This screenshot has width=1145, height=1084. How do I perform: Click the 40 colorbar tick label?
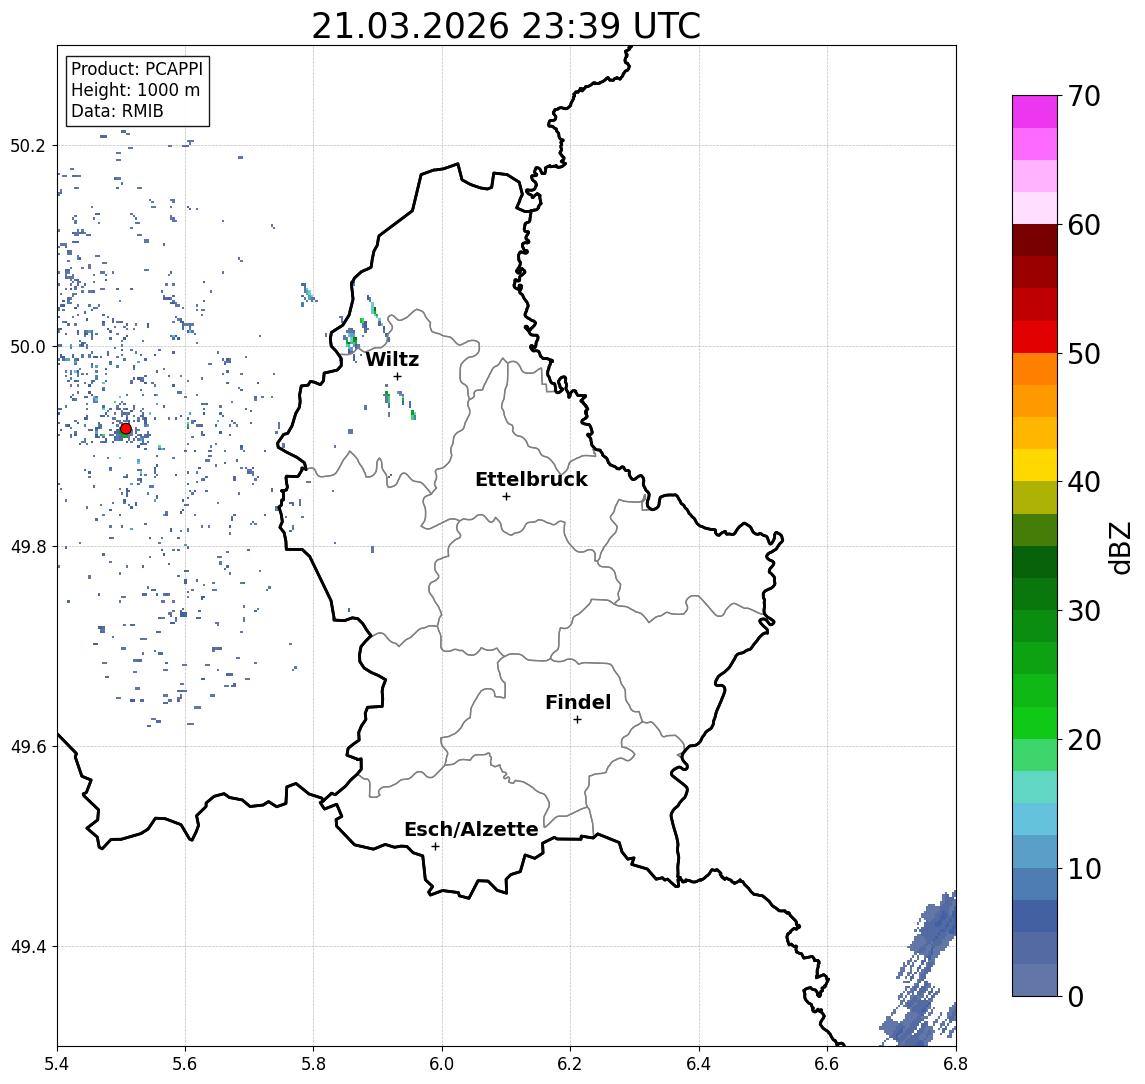(x=1084, y=482)
